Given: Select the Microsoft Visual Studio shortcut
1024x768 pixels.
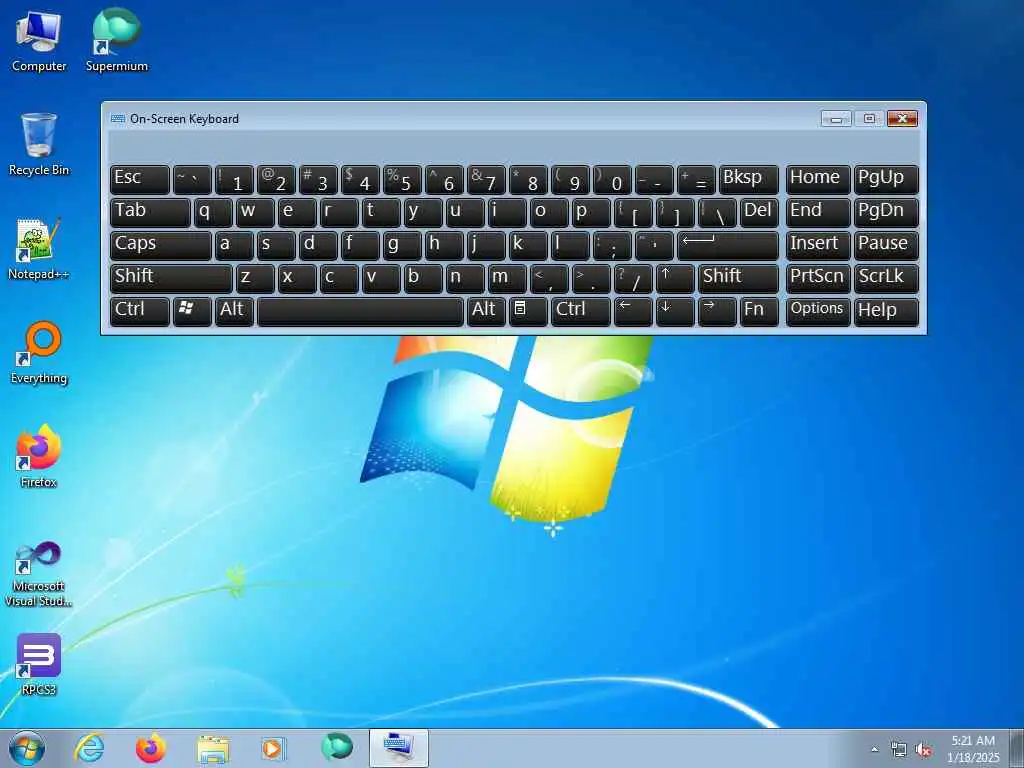Looking at the screenshot, I should (39, 574).
